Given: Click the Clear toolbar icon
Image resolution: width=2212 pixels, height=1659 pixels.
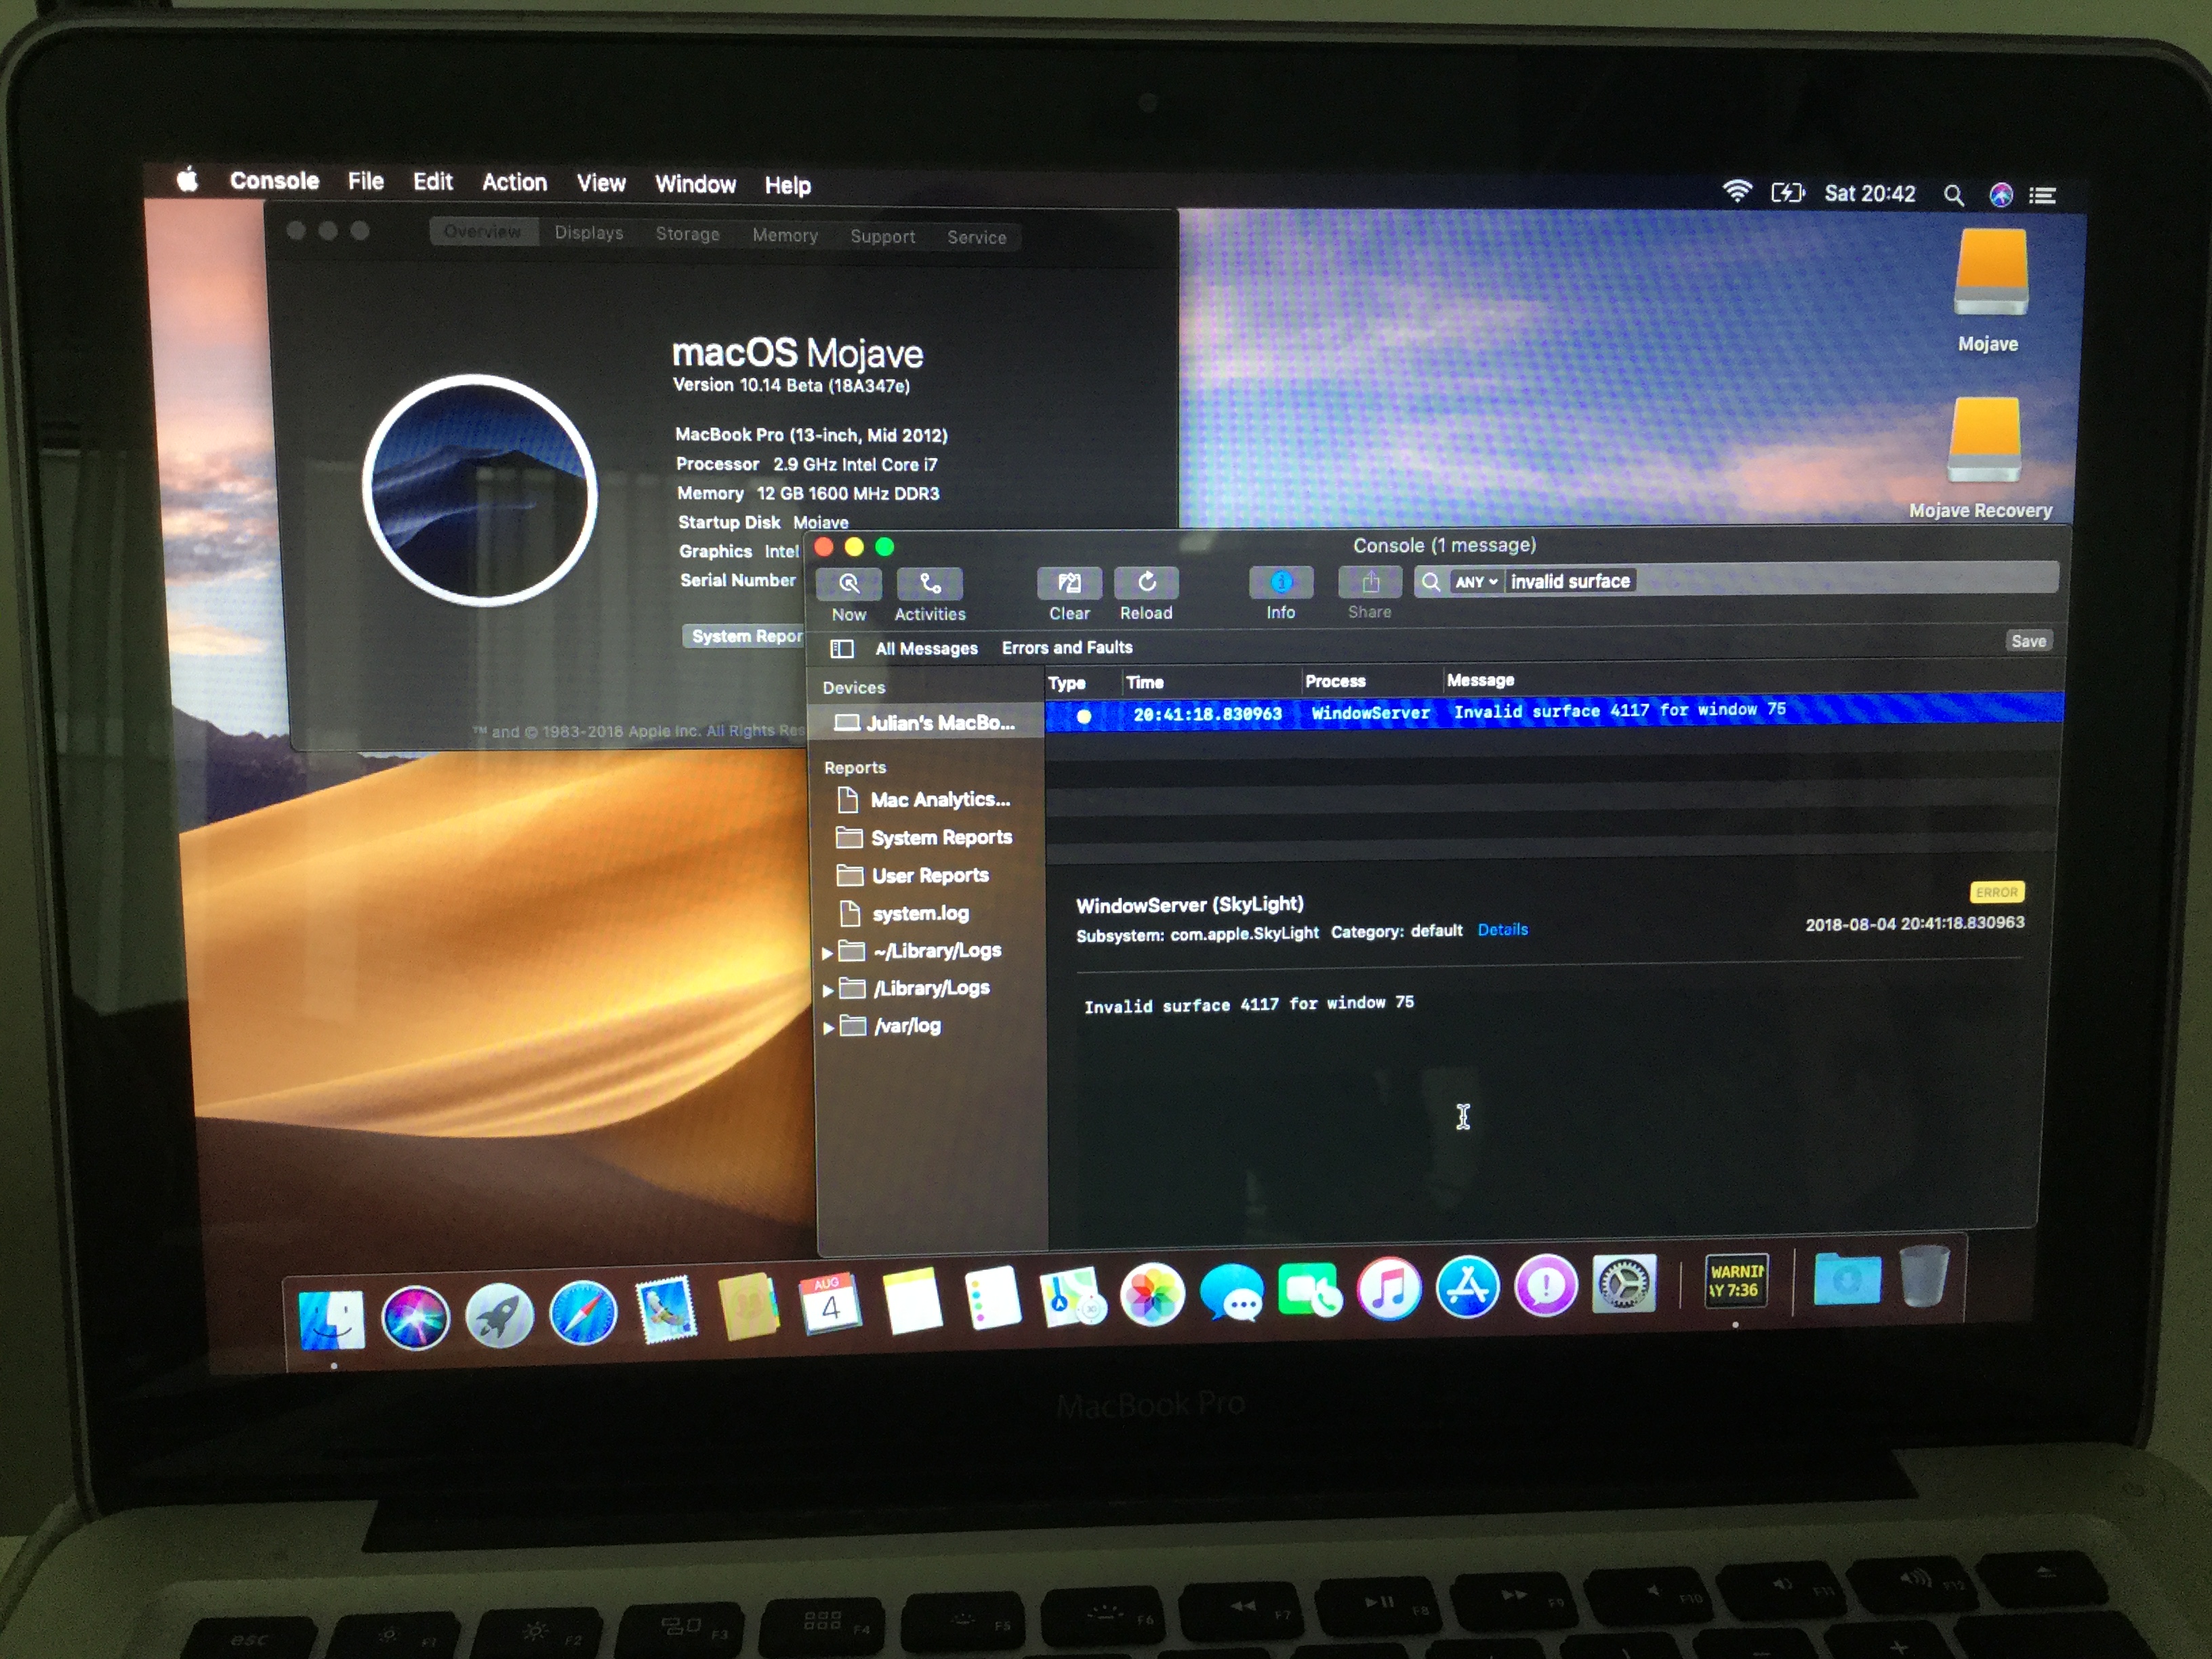Looking at the screenshot, I should point(1068,583).
